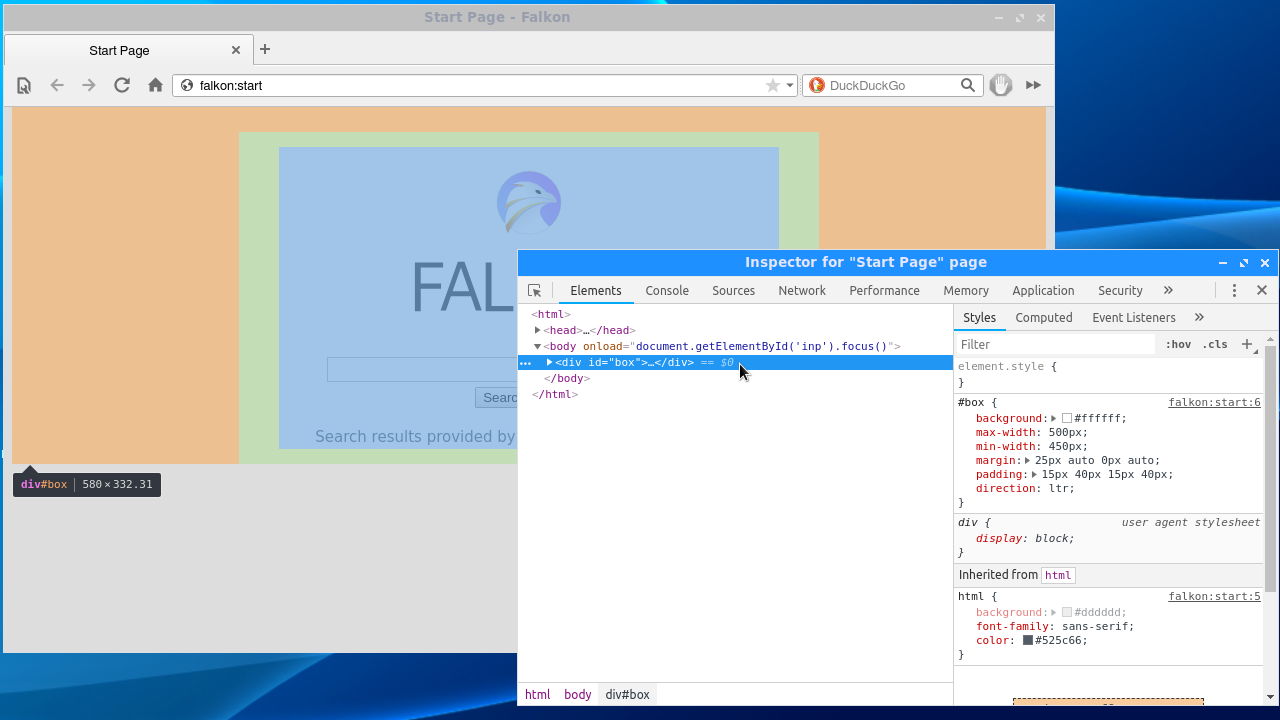
Task: Toggle the .cls classes button
Action: (1215, 345)
